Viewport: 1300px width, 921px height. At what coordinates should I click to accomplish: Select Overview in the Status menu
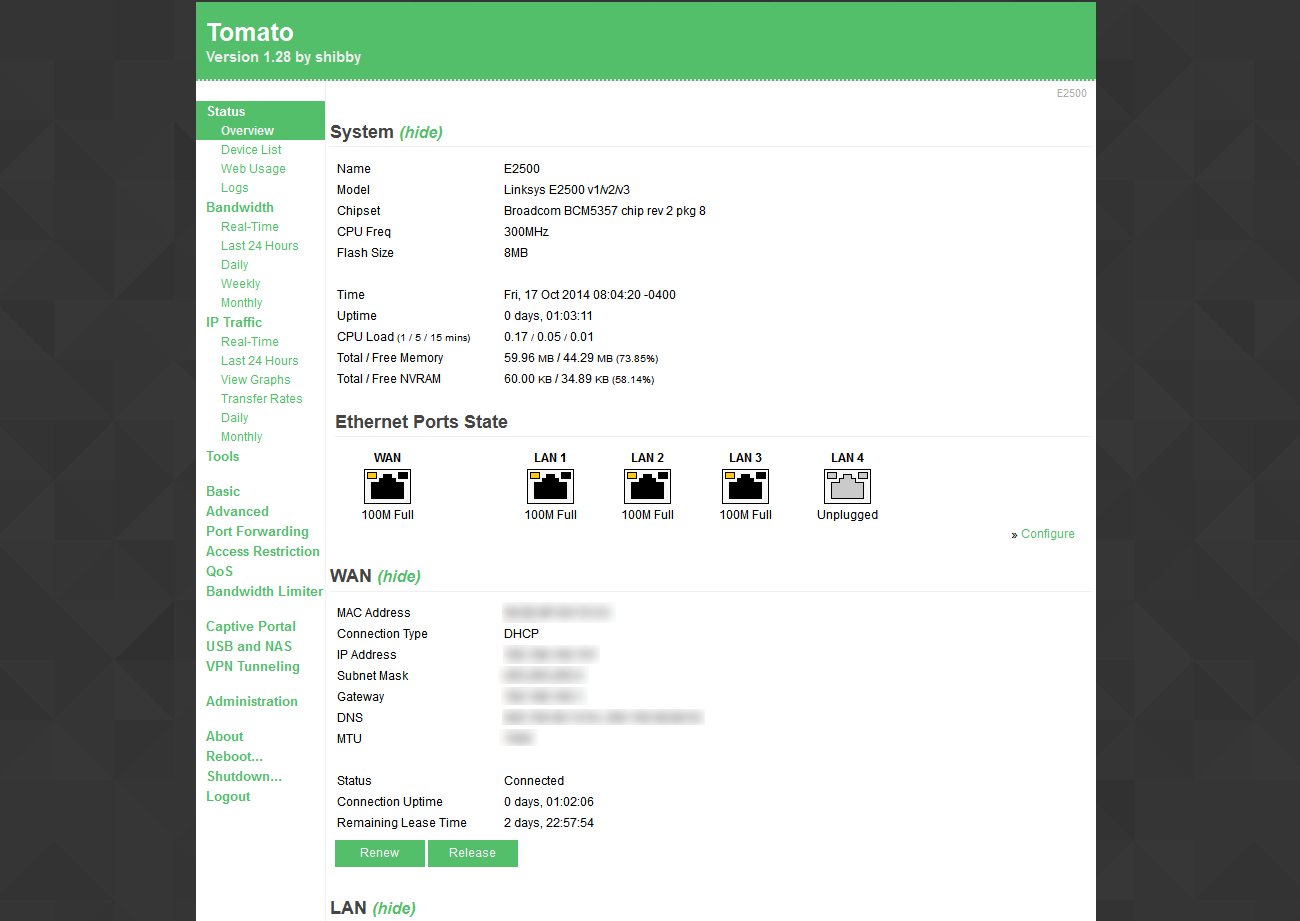(247, 131)
